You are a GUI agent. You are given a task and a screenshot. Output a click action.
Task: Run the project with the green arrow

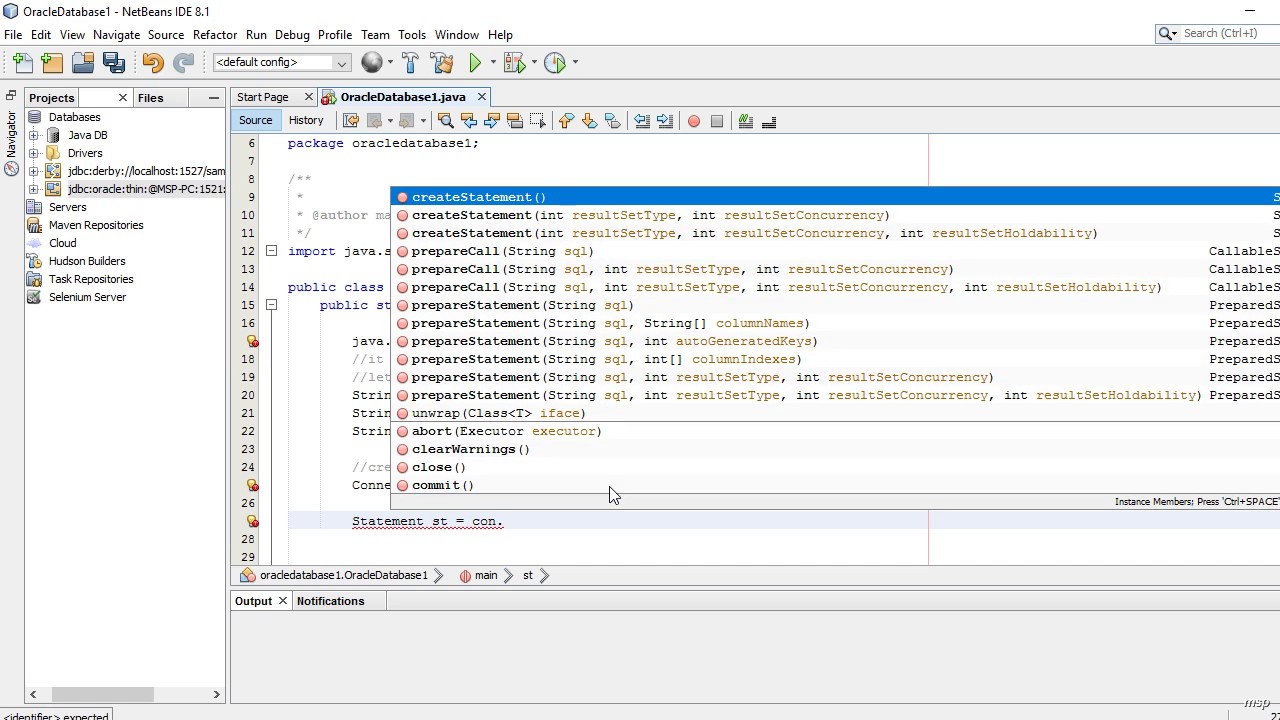pyautogui.click(x=475, y=62)
